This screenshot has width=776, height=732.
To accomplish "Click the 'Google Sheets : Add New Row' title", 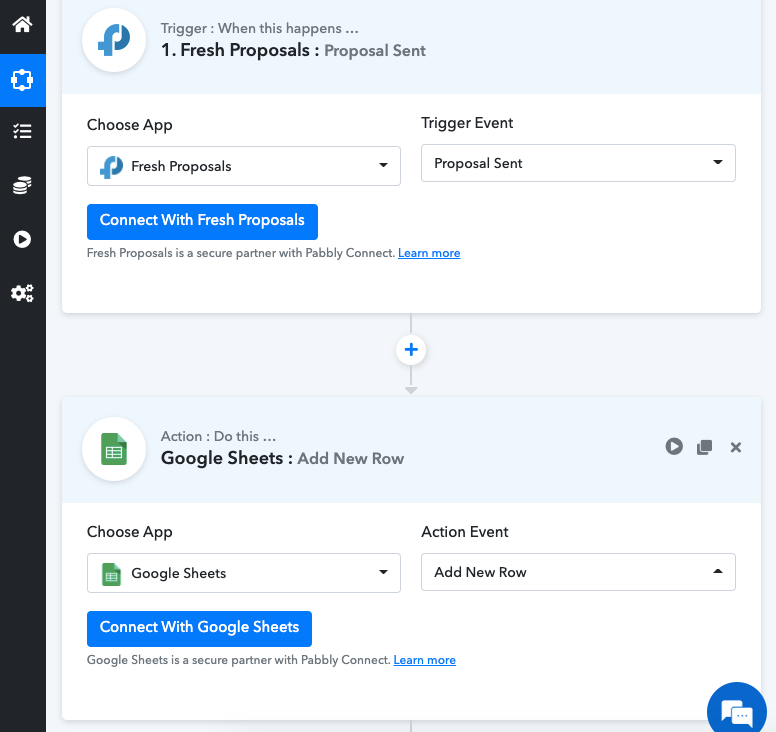I will point(283,458).
